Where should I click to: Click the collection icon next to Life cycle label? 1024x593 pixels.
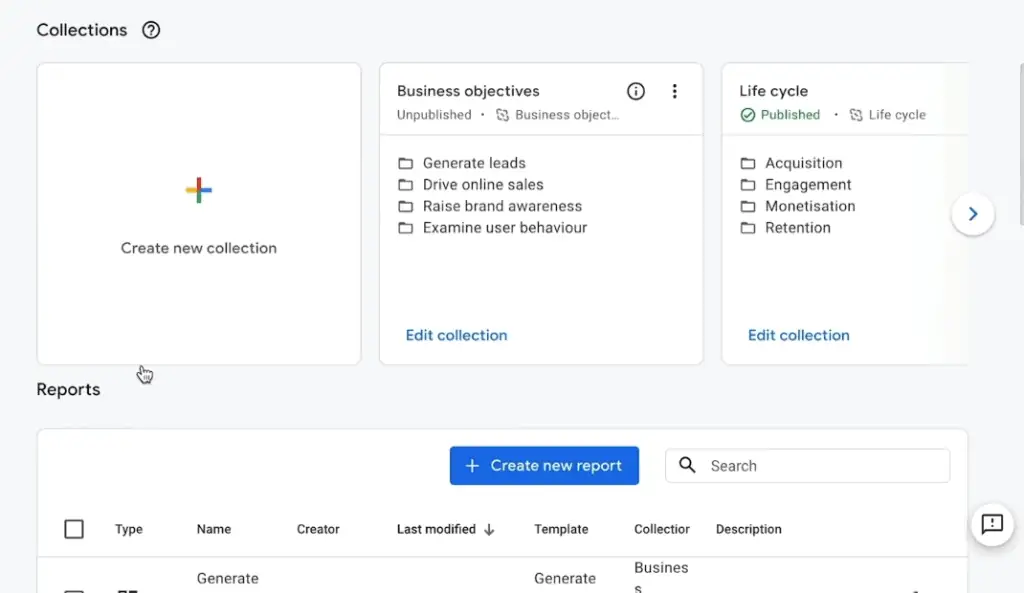tap(855, 114)
